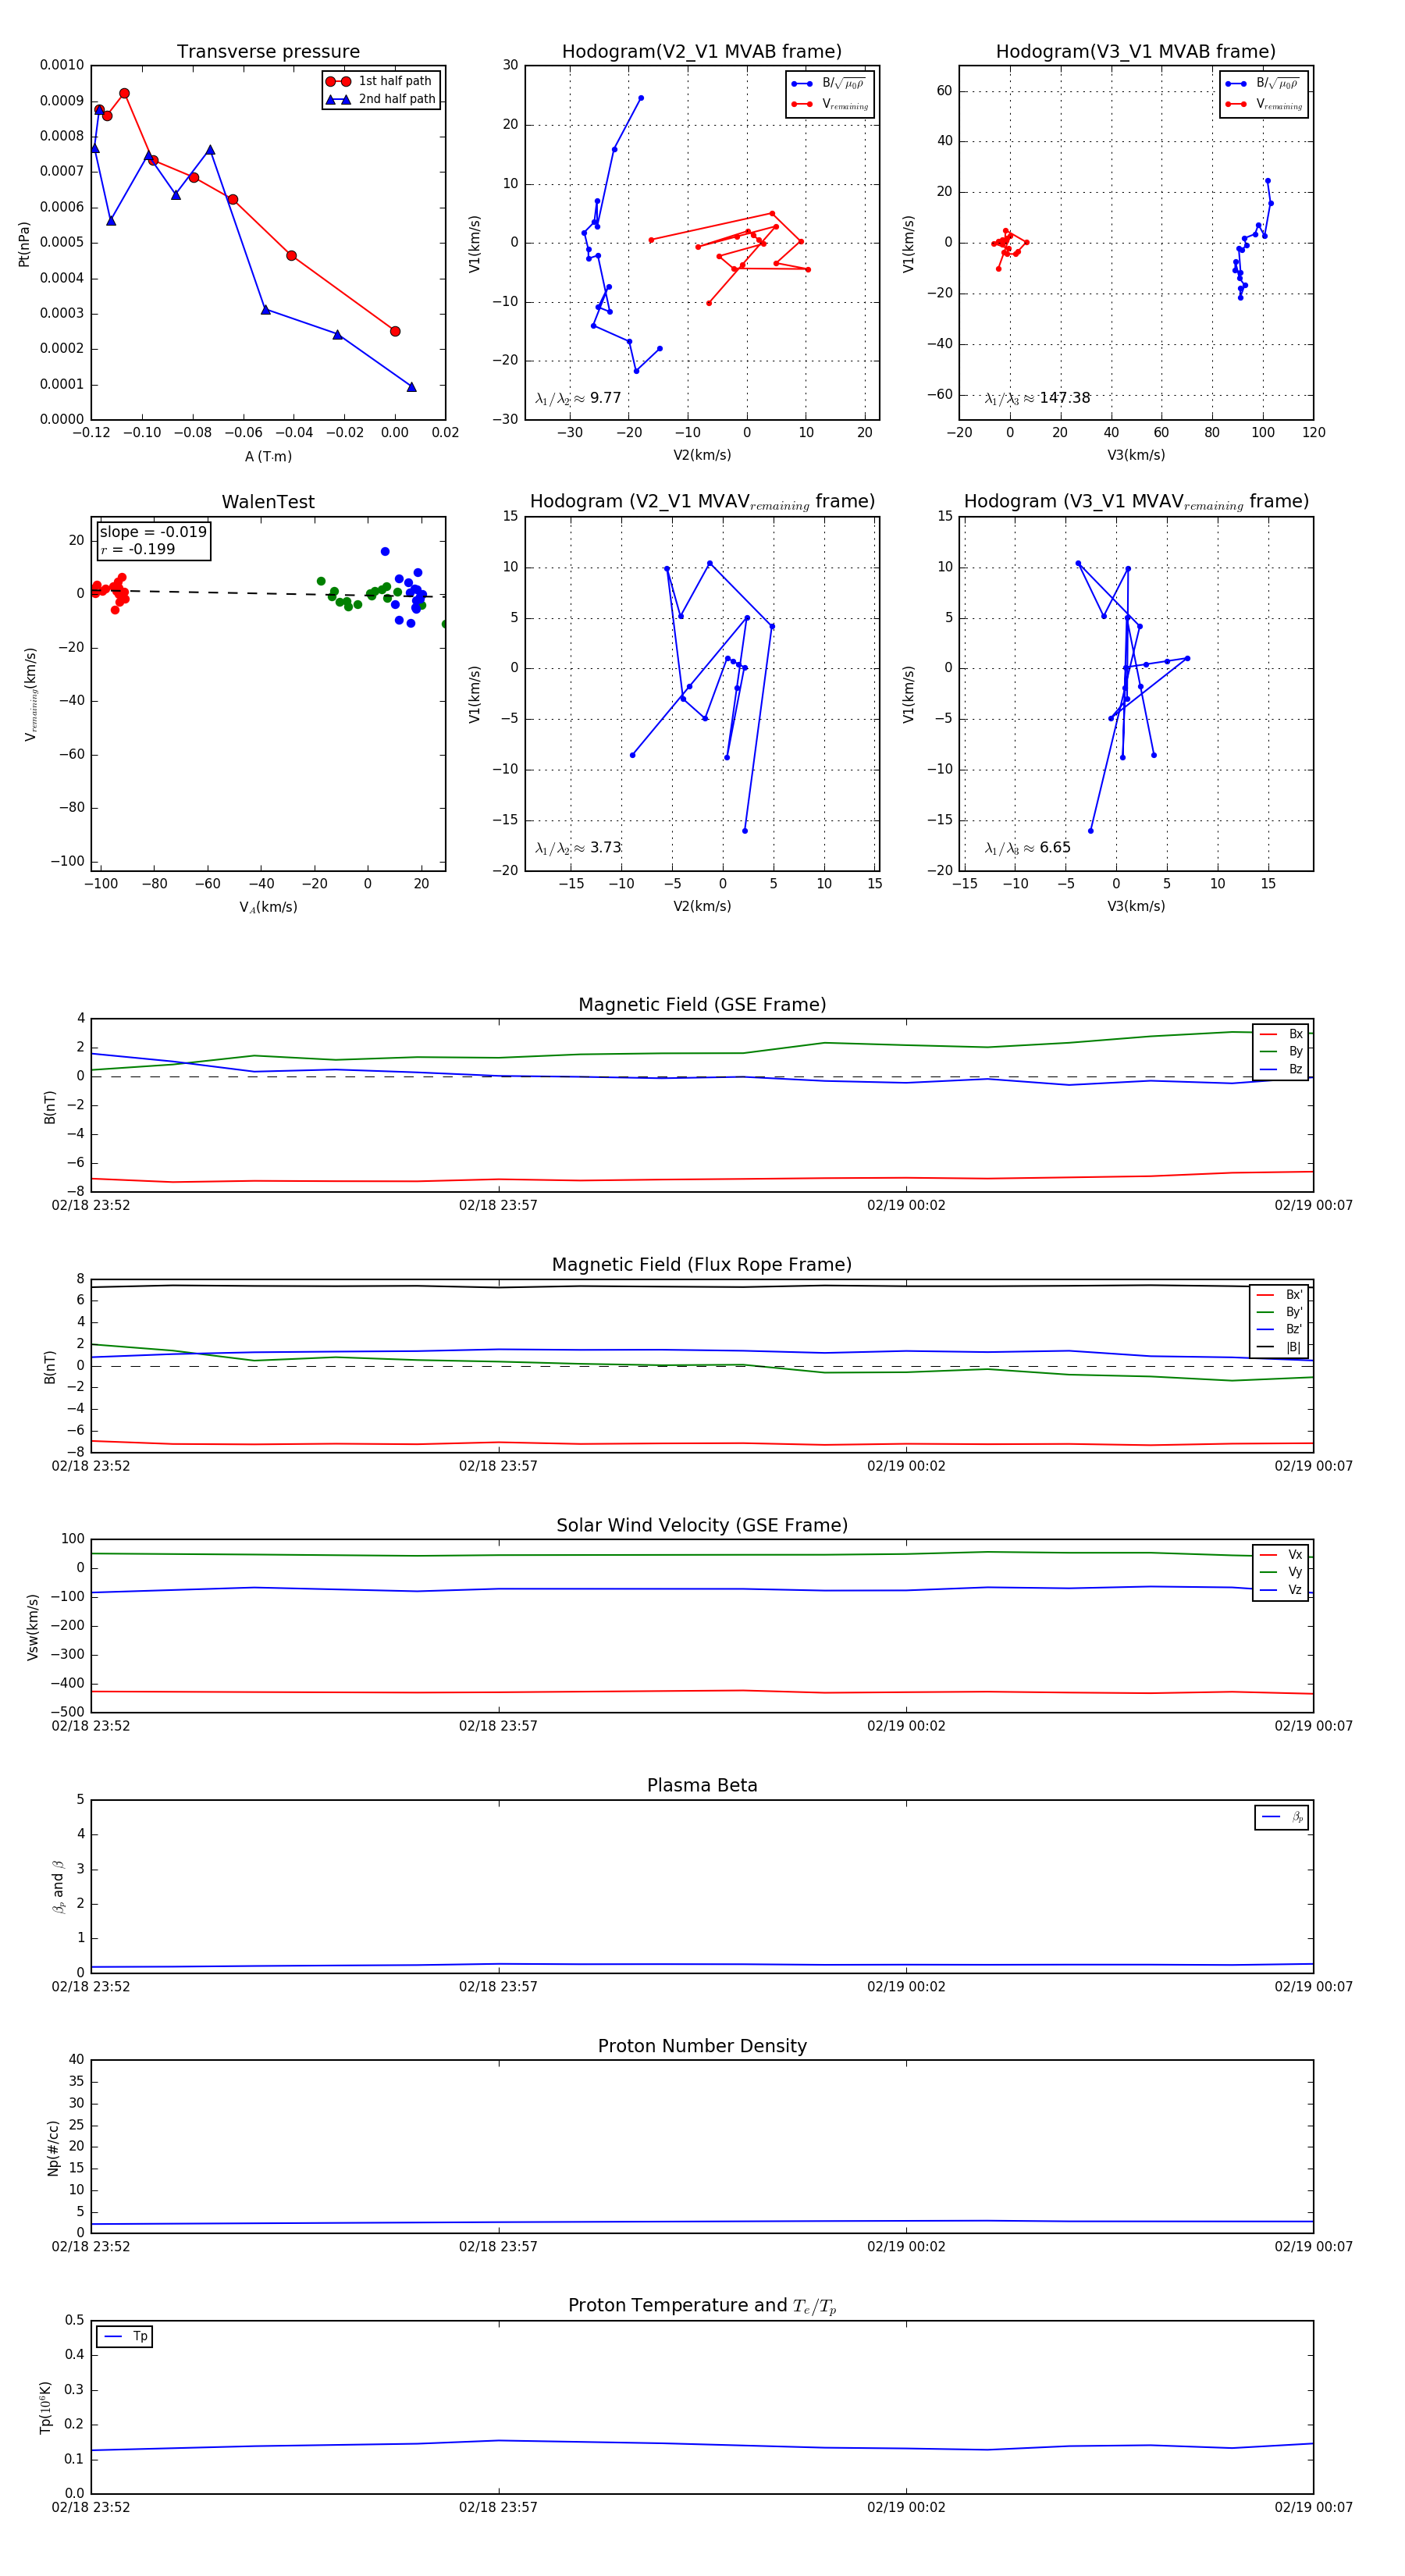The width and height of the screenshot is (1405, 2576).
Task: Click the λ1/λ3 ≈ 147.38 annotation
Action: pos(1037,398)
